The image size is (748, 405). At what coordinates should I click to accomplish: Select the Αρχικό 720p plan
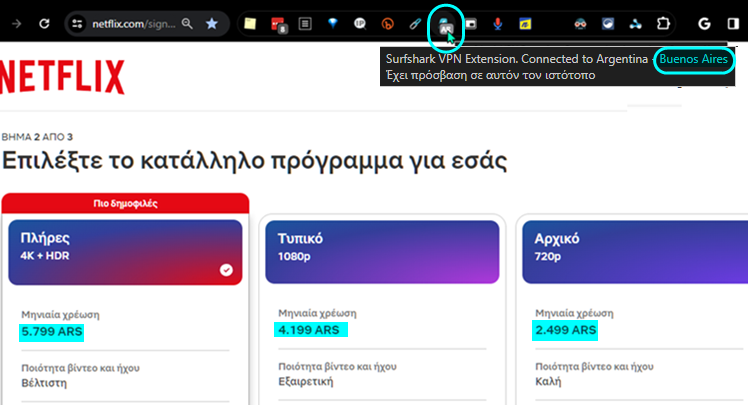(x=635, y=252)
